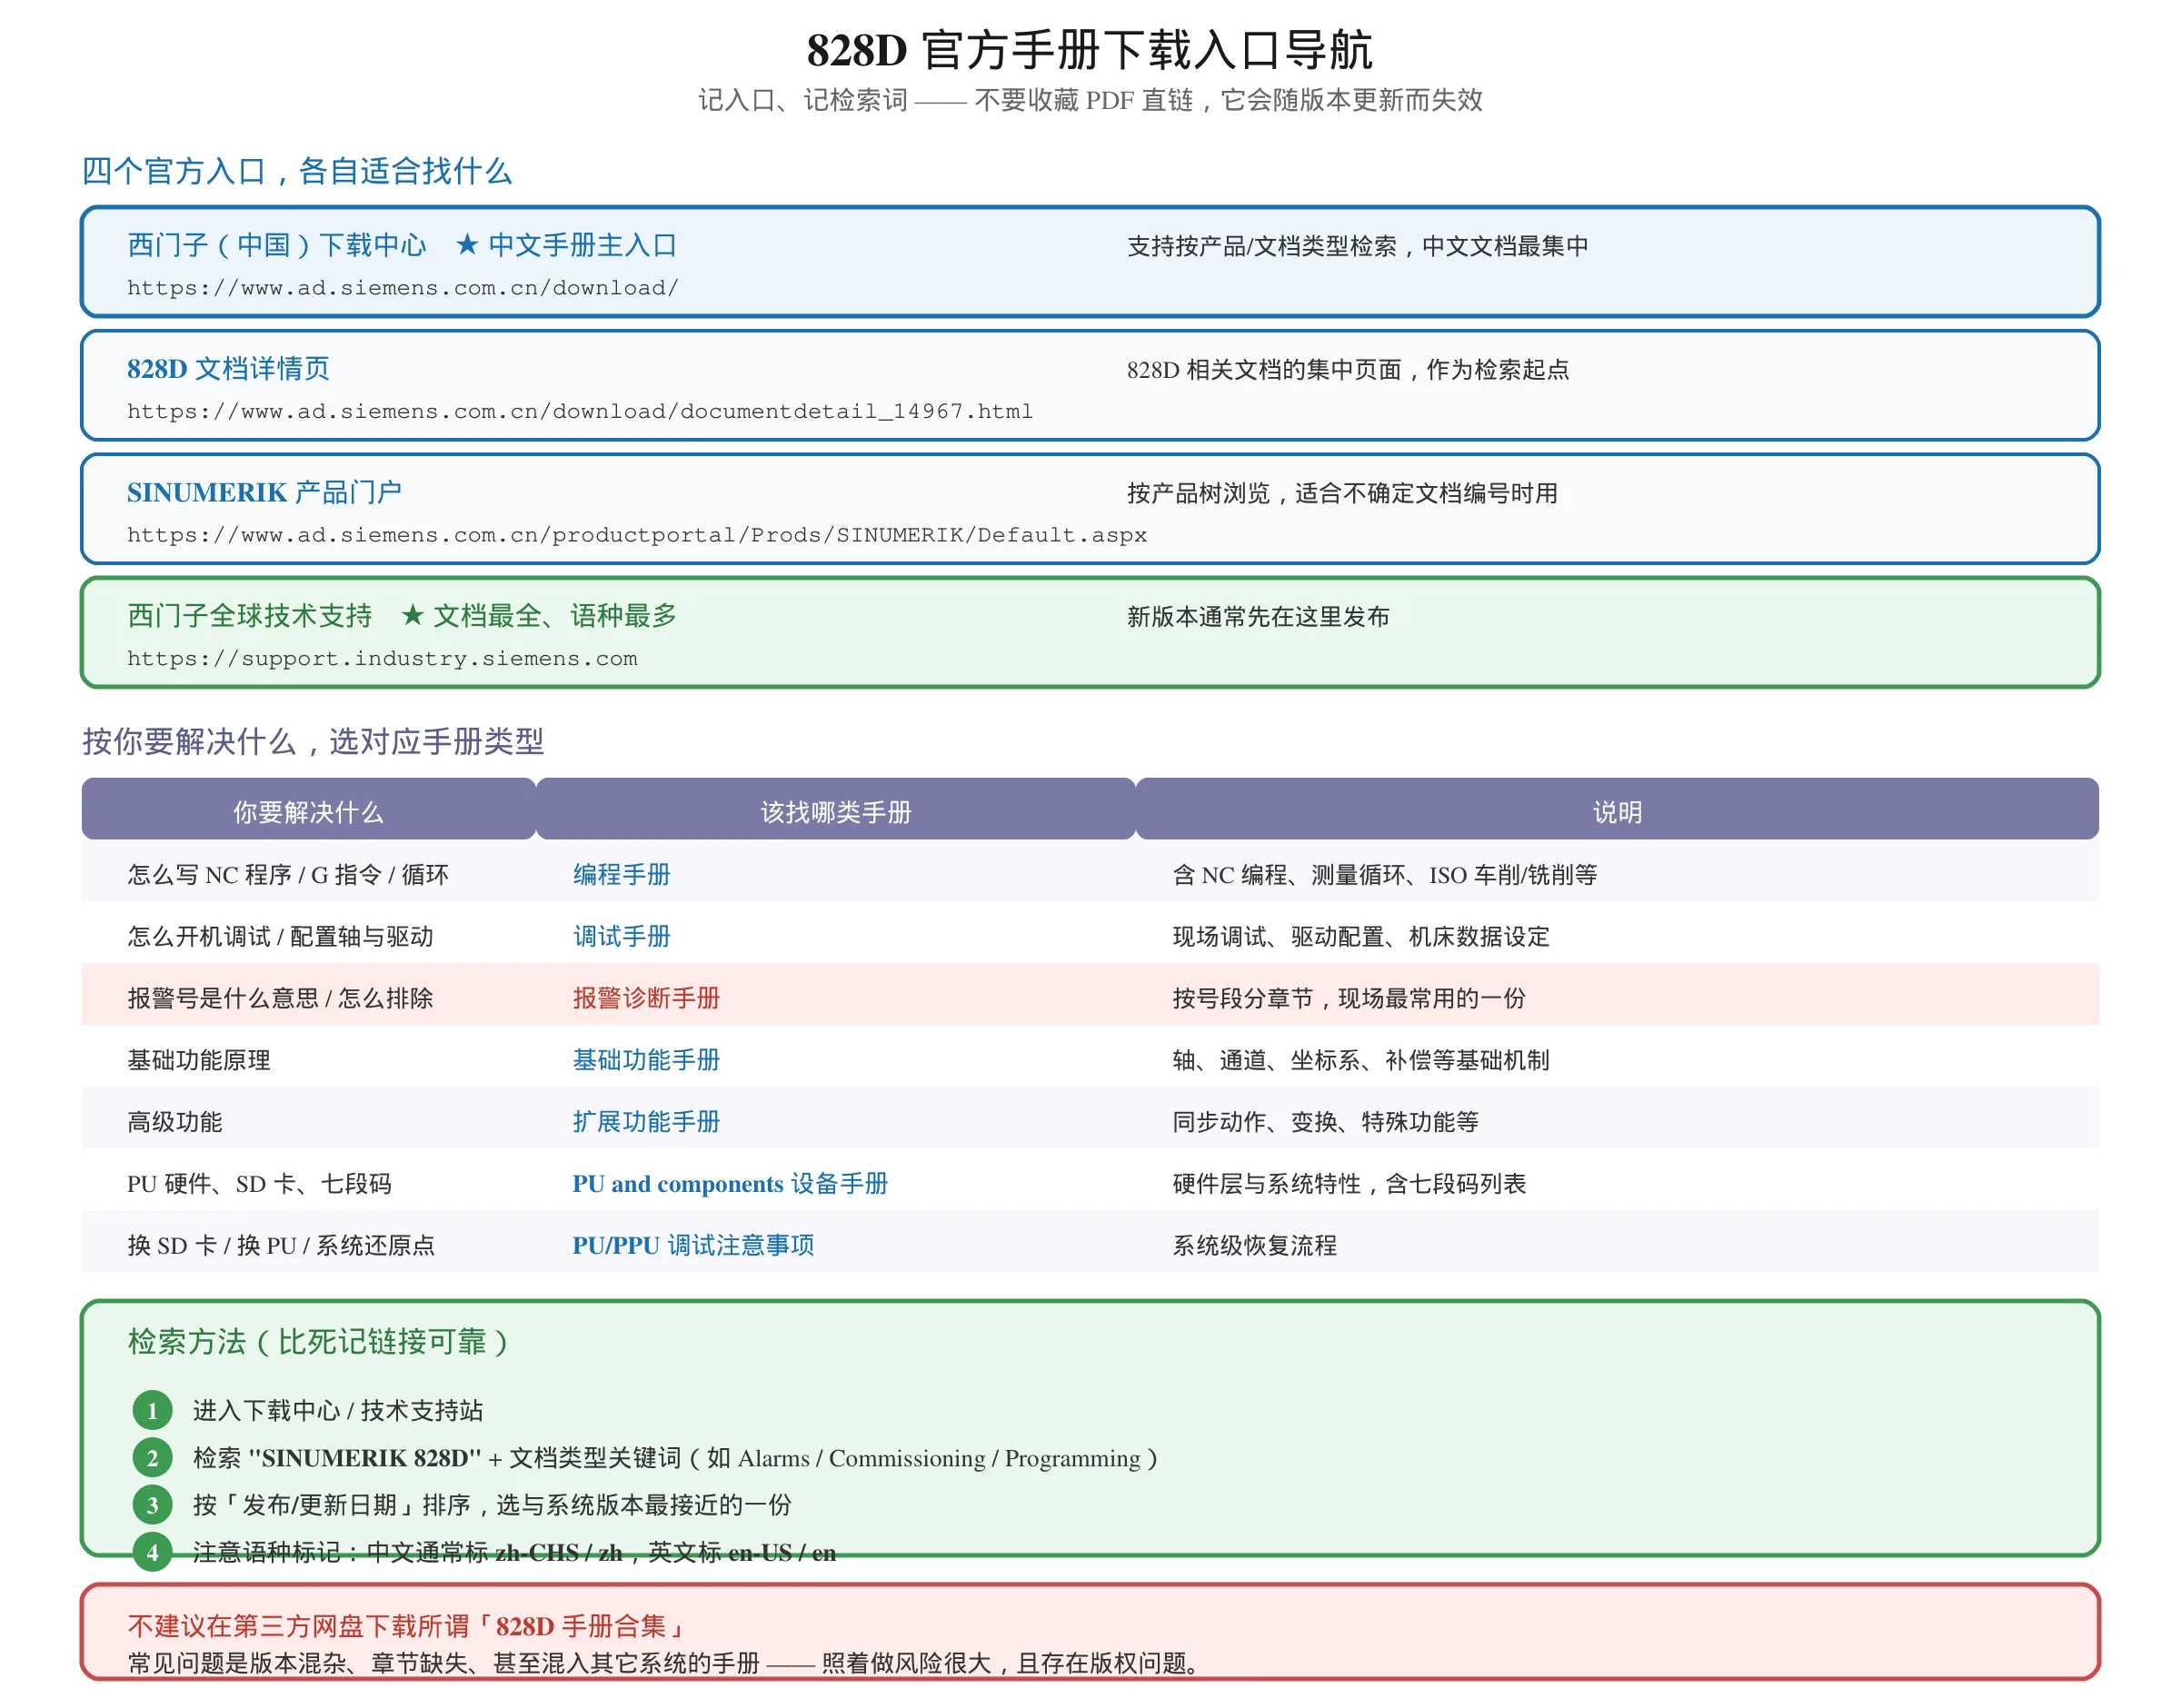This screenshot has width=2181, height=1708.
Task: Click the 系统级恢复流程 description cell
Action: click(1255, 1246)
